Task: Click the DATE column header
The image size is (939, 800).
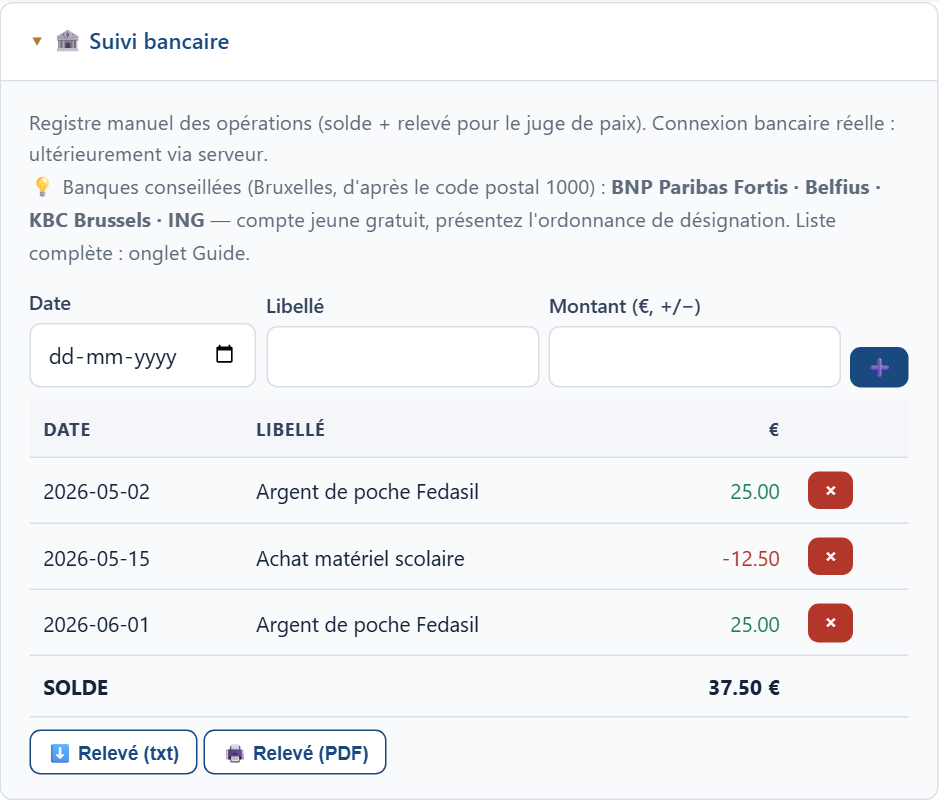Action: 67,429
